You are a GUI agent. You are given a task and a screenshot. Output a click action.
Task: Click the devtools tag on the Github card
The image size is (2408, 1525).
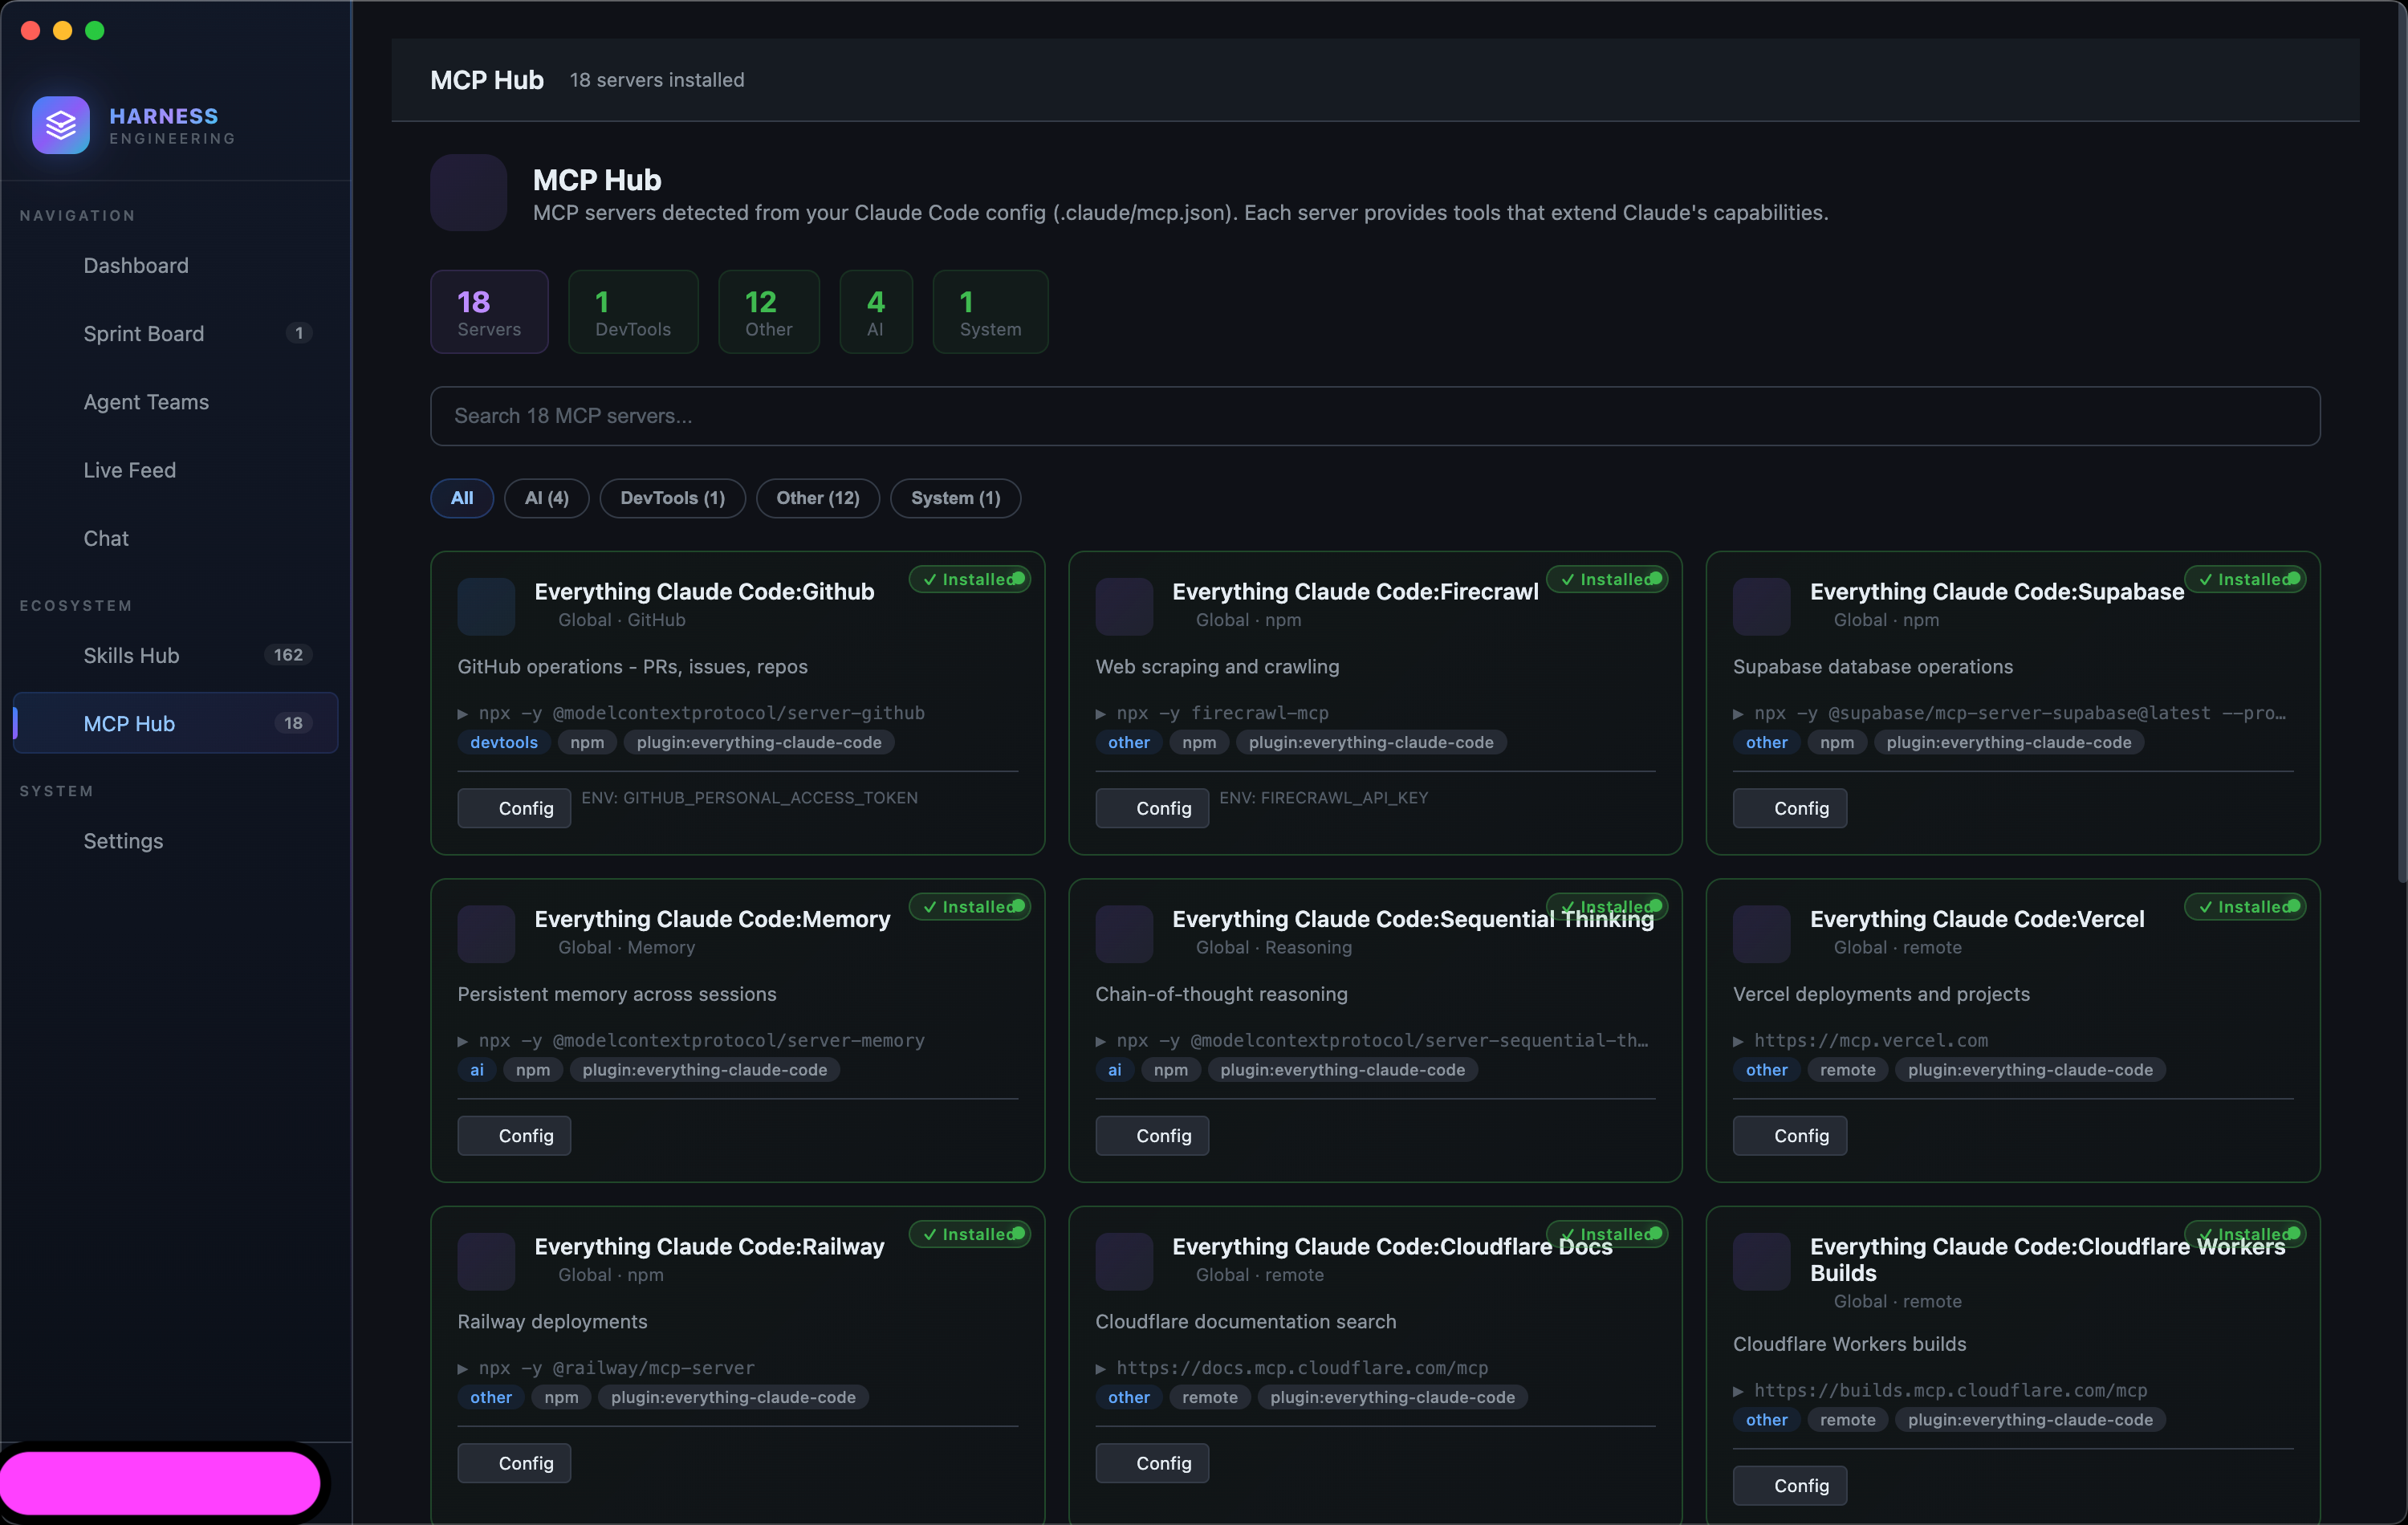(x=504, y=742)
